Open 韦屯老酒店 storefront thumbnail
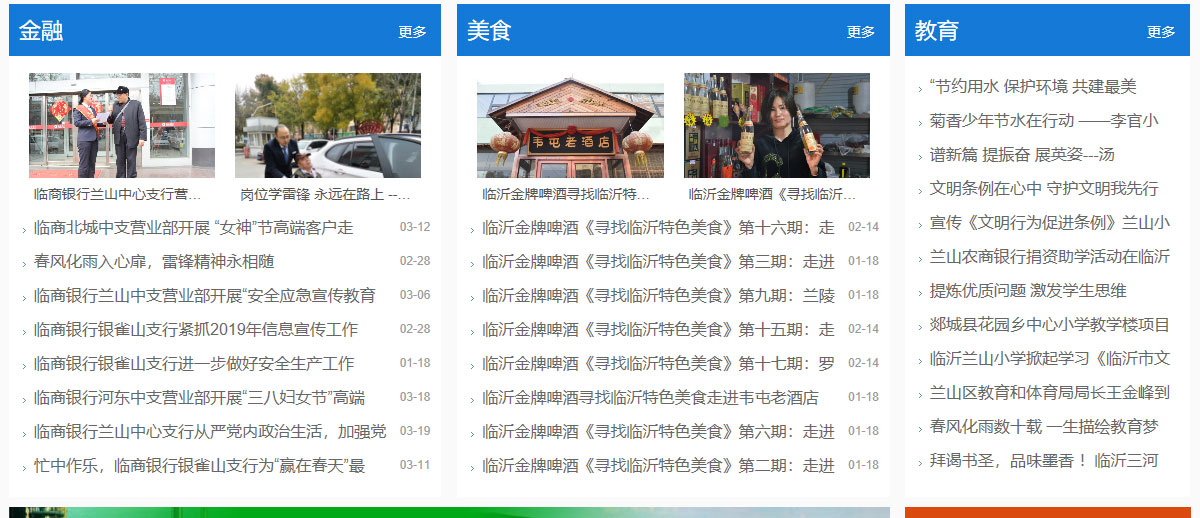Image resolution: width=1200 pixels, height=518 pixels. [570, 125]
